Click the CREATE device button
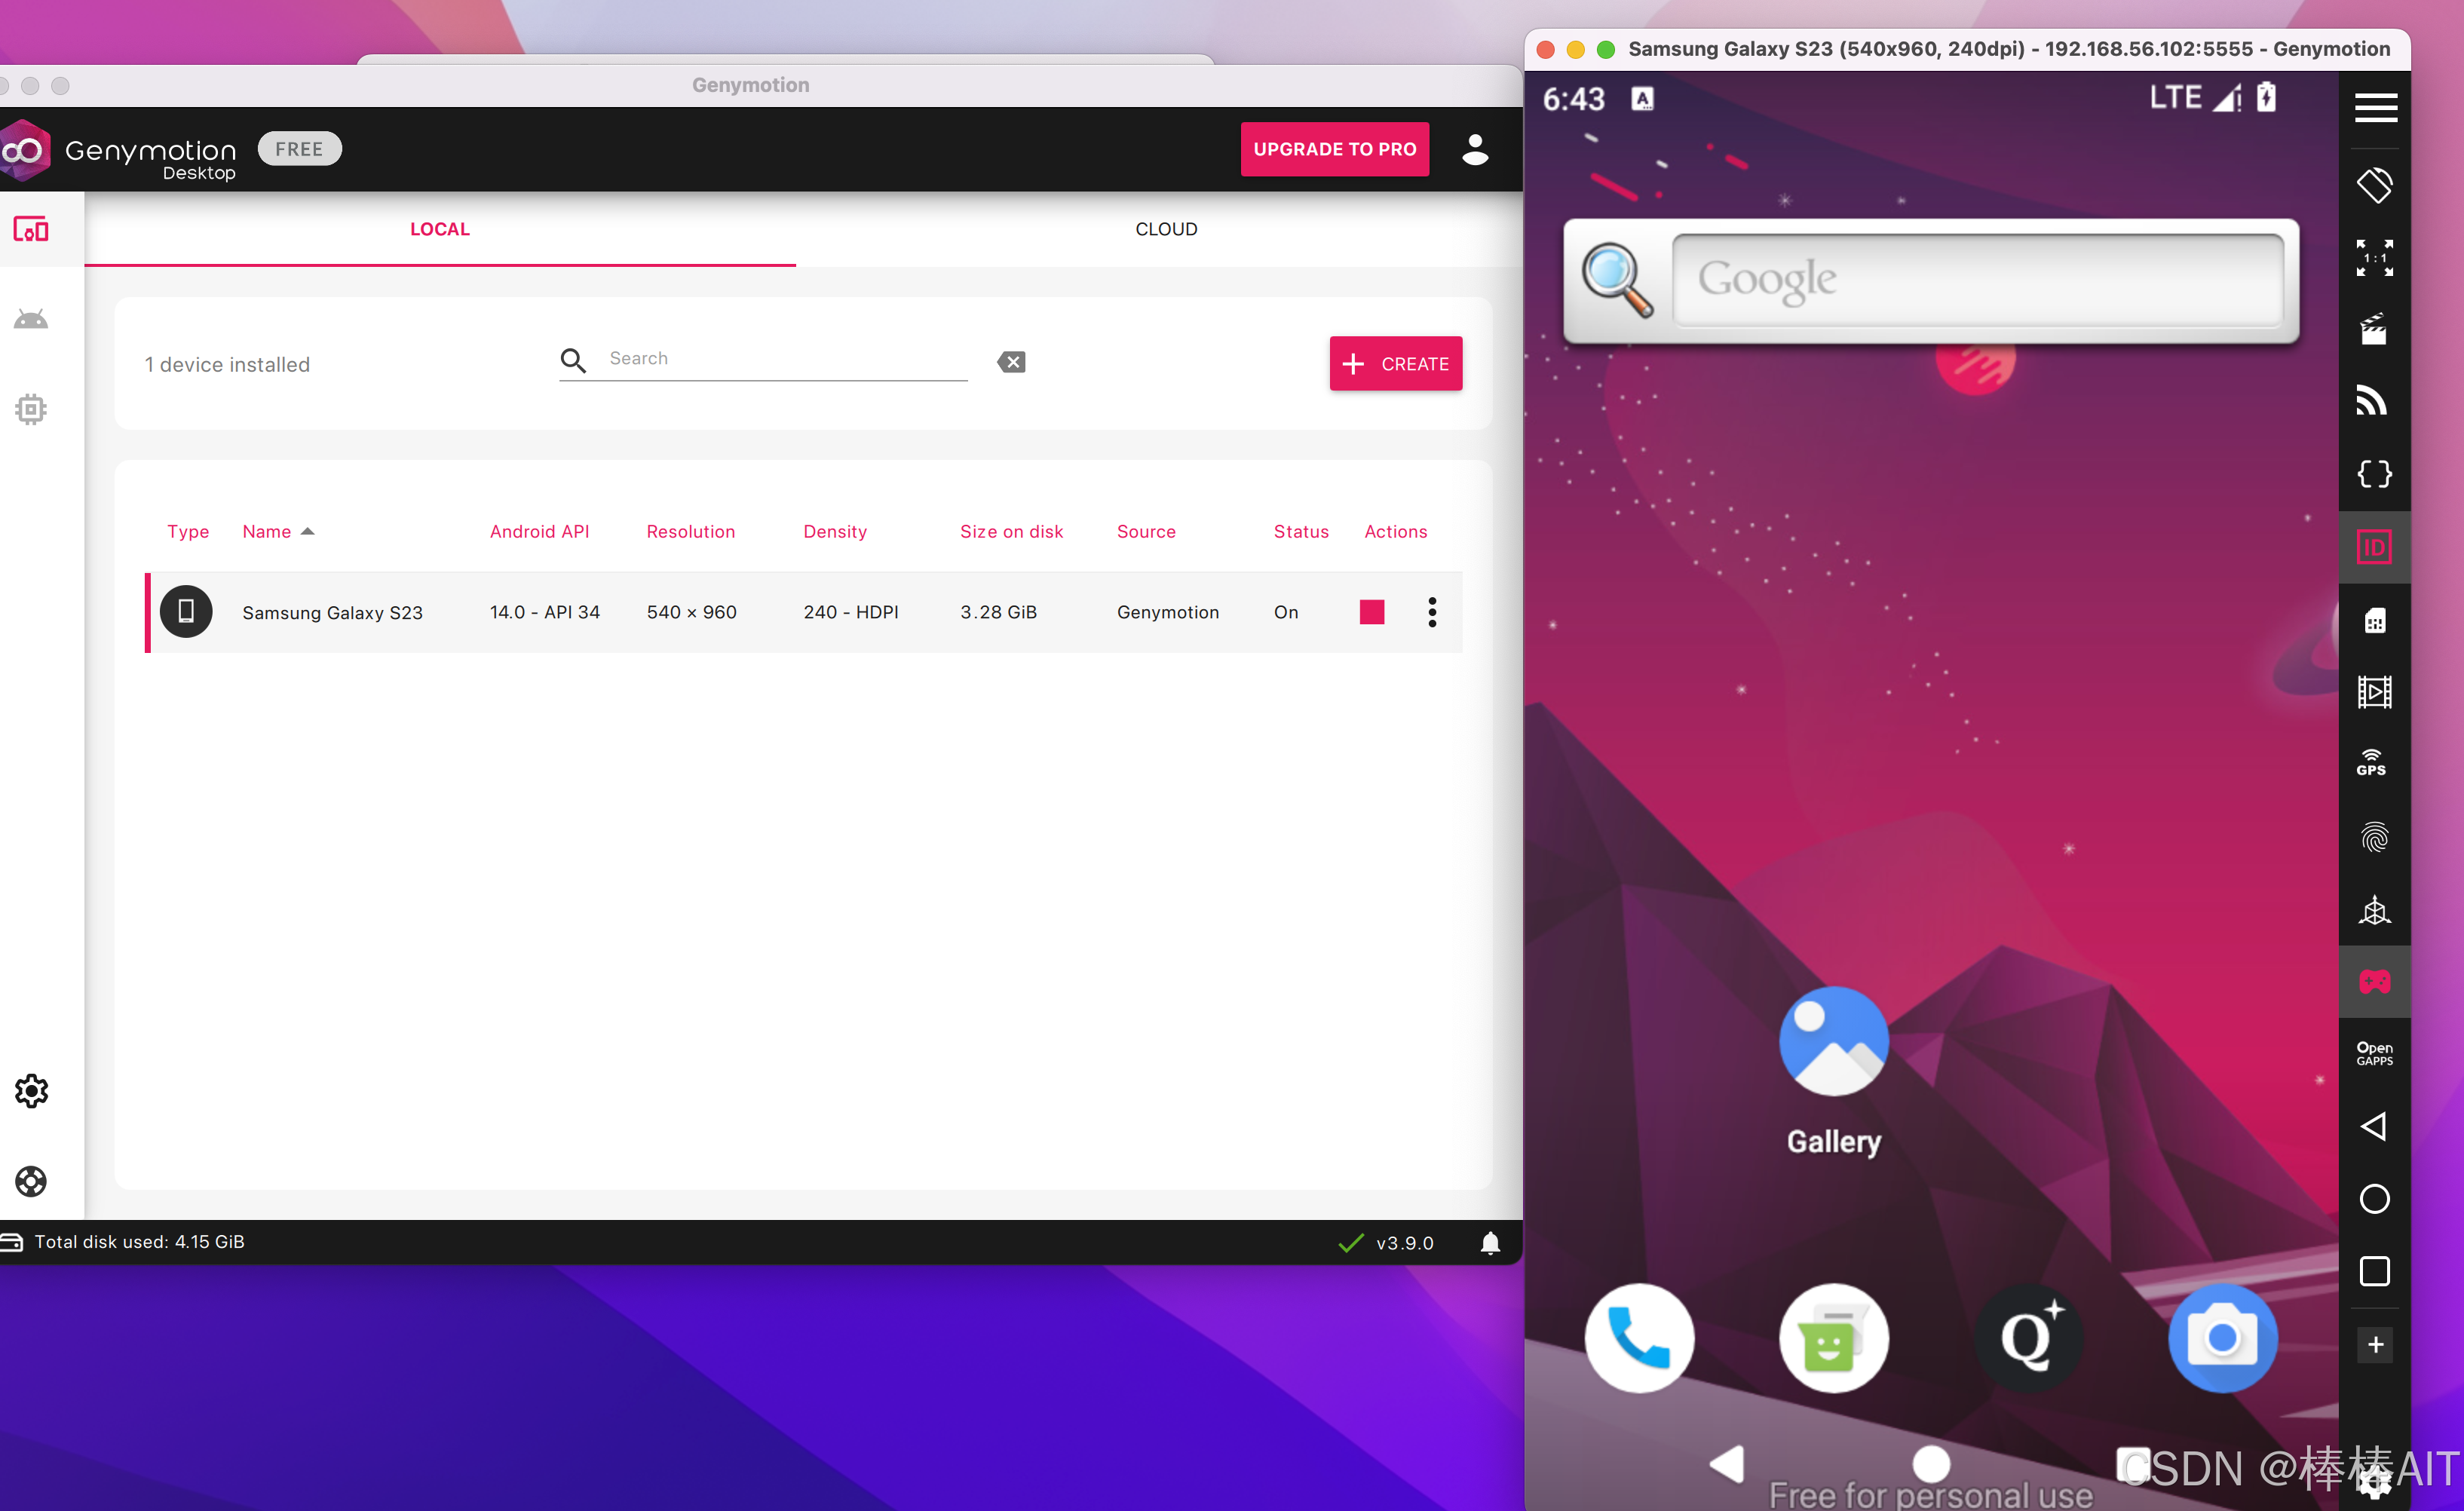 pos(1395,364)
